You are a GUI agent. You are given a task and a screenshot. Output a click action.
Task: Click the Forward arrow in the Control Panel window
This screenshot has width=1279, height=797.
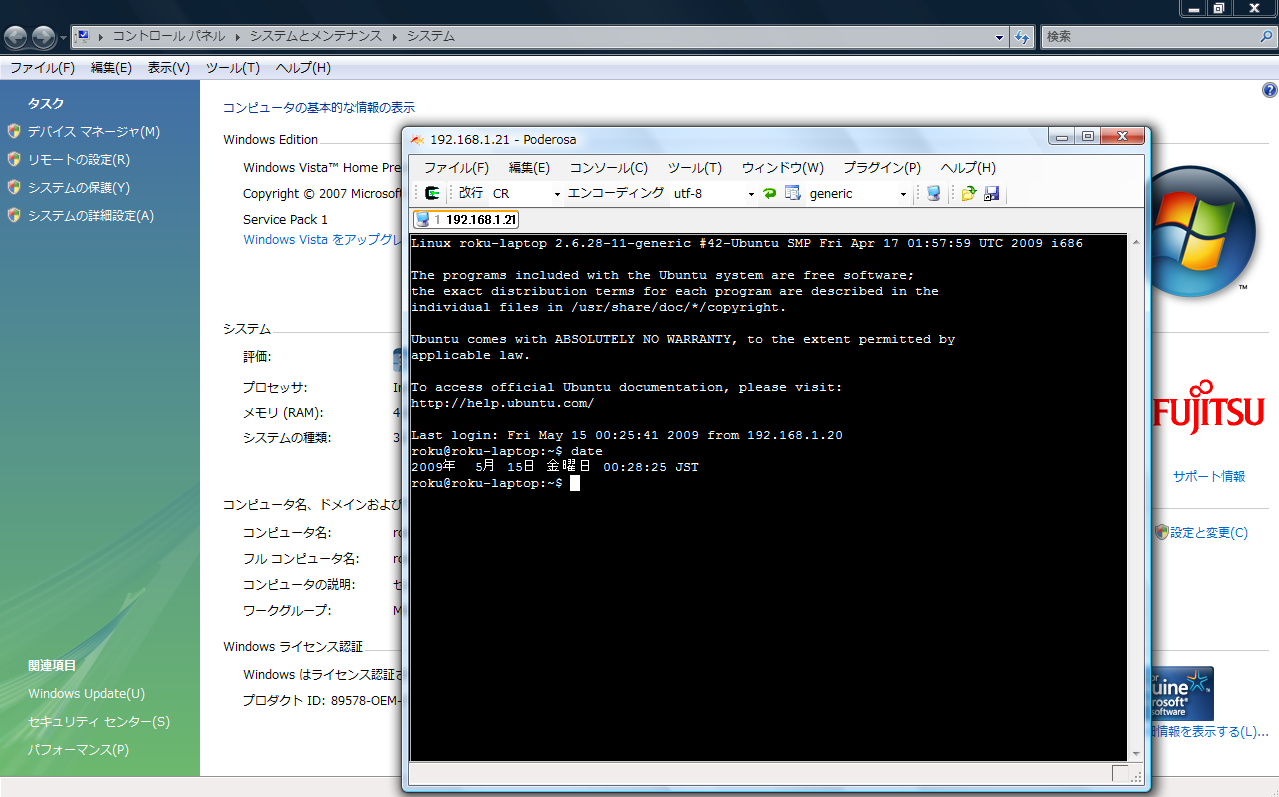click(44, 37)
